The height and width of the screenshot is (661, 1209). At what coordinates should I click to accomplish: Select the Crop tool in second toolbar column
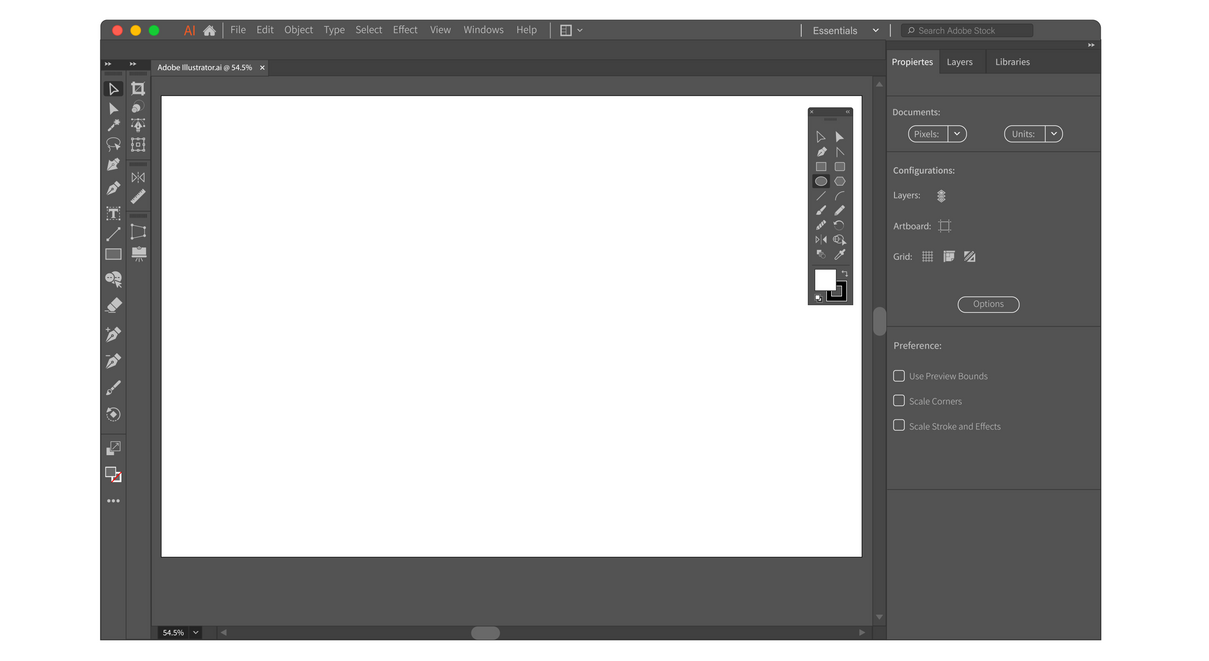pyautogui.click(x=138, y=89)
